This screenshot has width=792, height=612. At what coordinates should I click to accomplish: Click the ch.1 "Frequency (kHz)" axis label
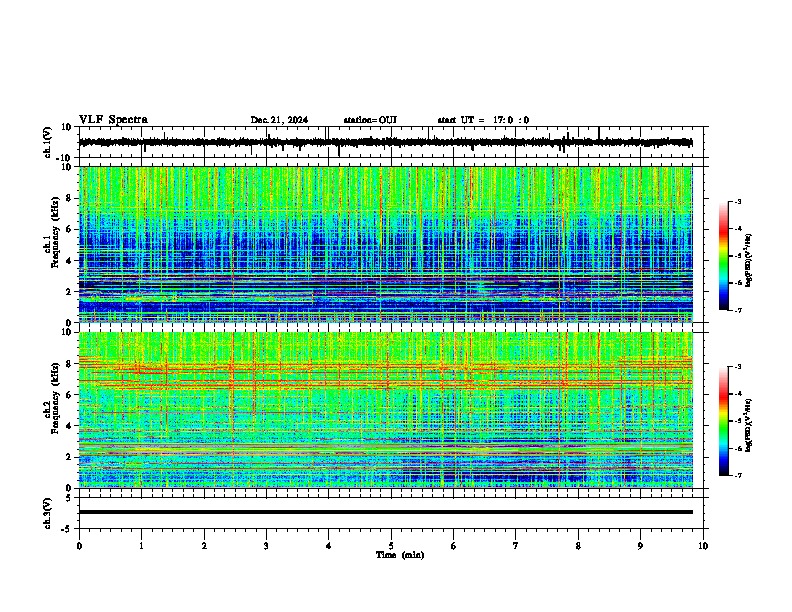coord(54,233)
